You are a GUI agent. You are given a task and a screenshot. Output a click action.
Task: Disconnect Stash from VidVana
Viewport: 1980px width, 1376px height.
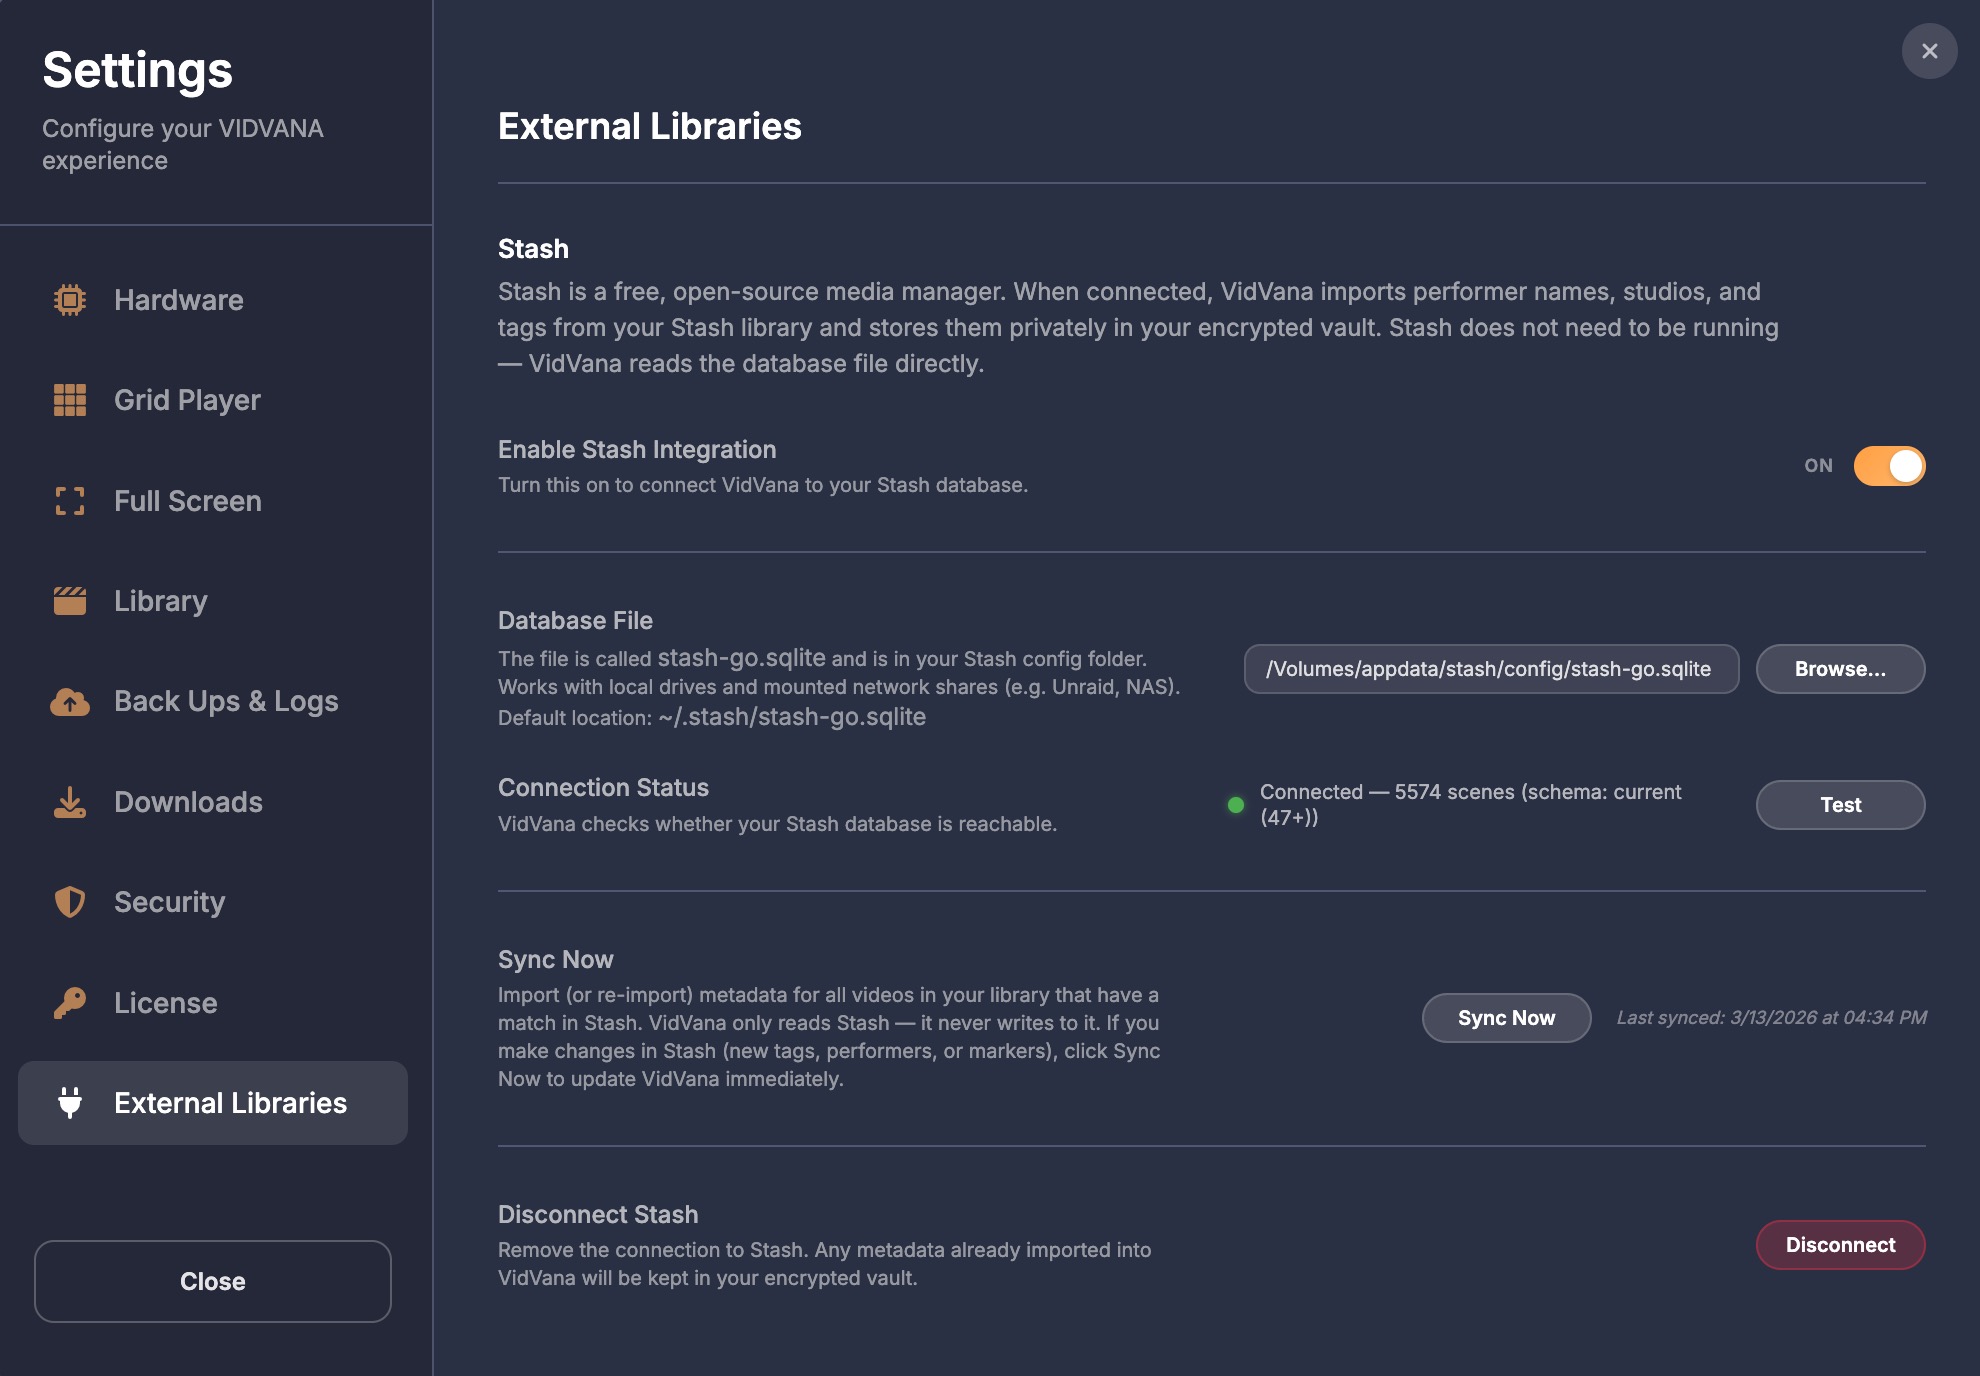(1840, 1245)
